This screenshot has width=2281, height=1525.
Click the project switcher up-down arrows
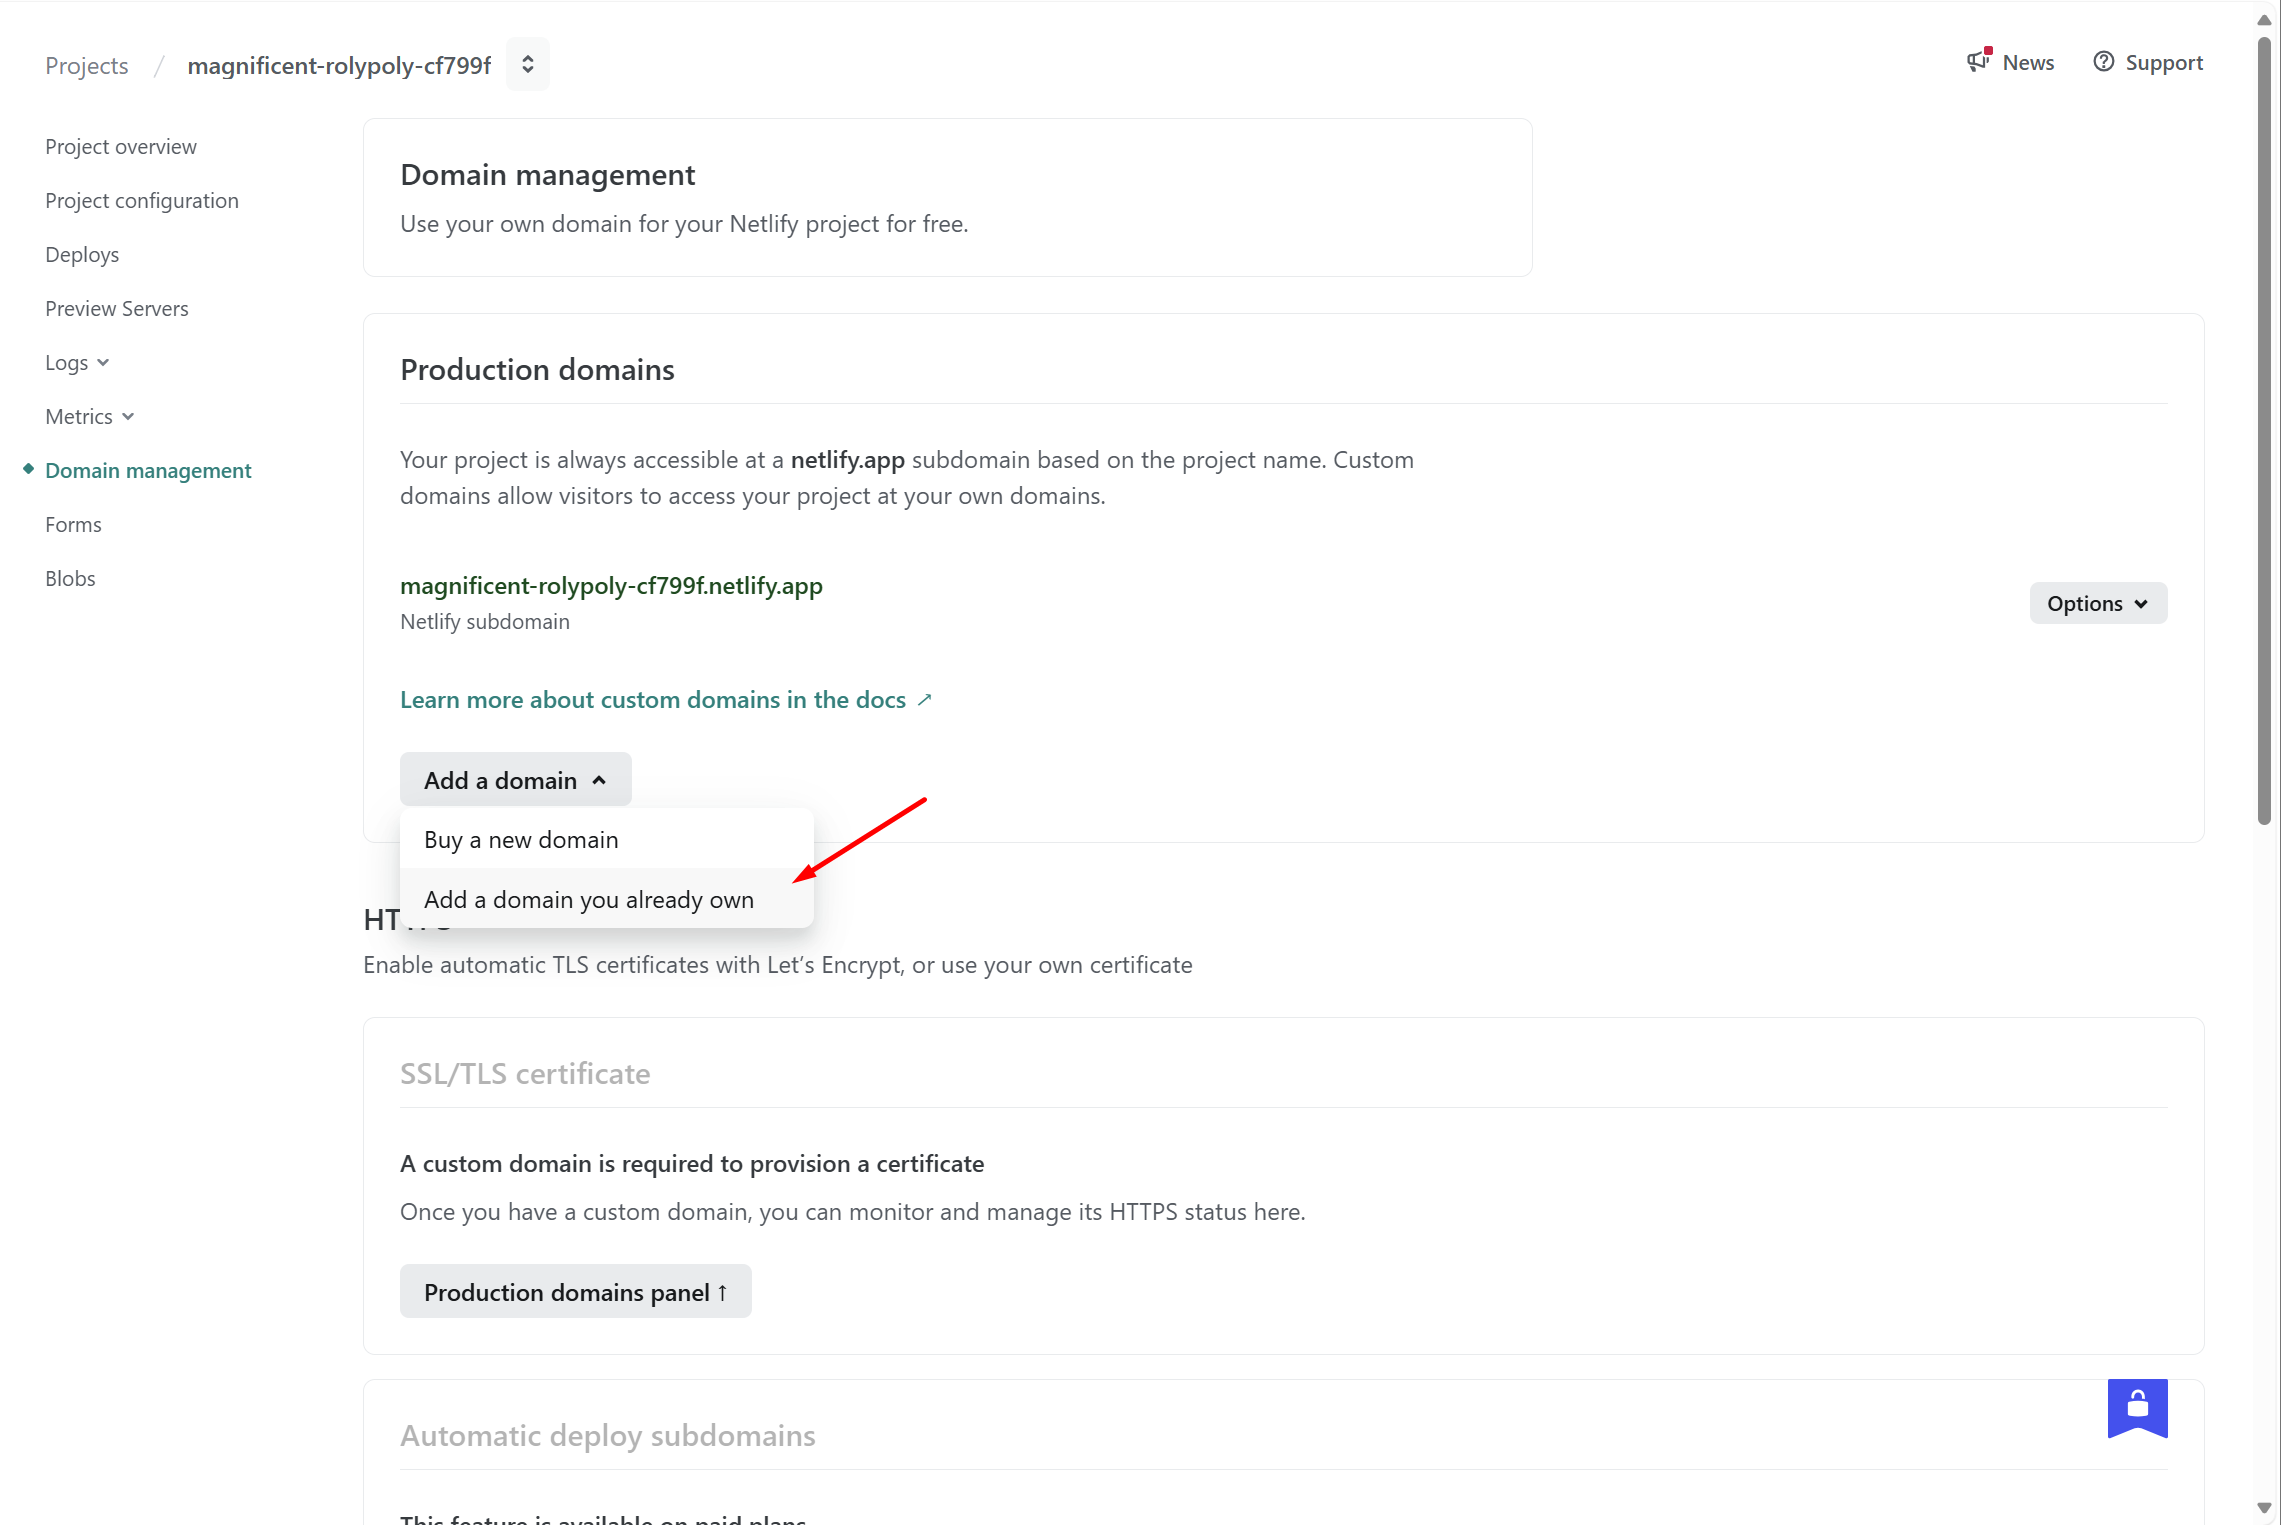tap(528, 65)
